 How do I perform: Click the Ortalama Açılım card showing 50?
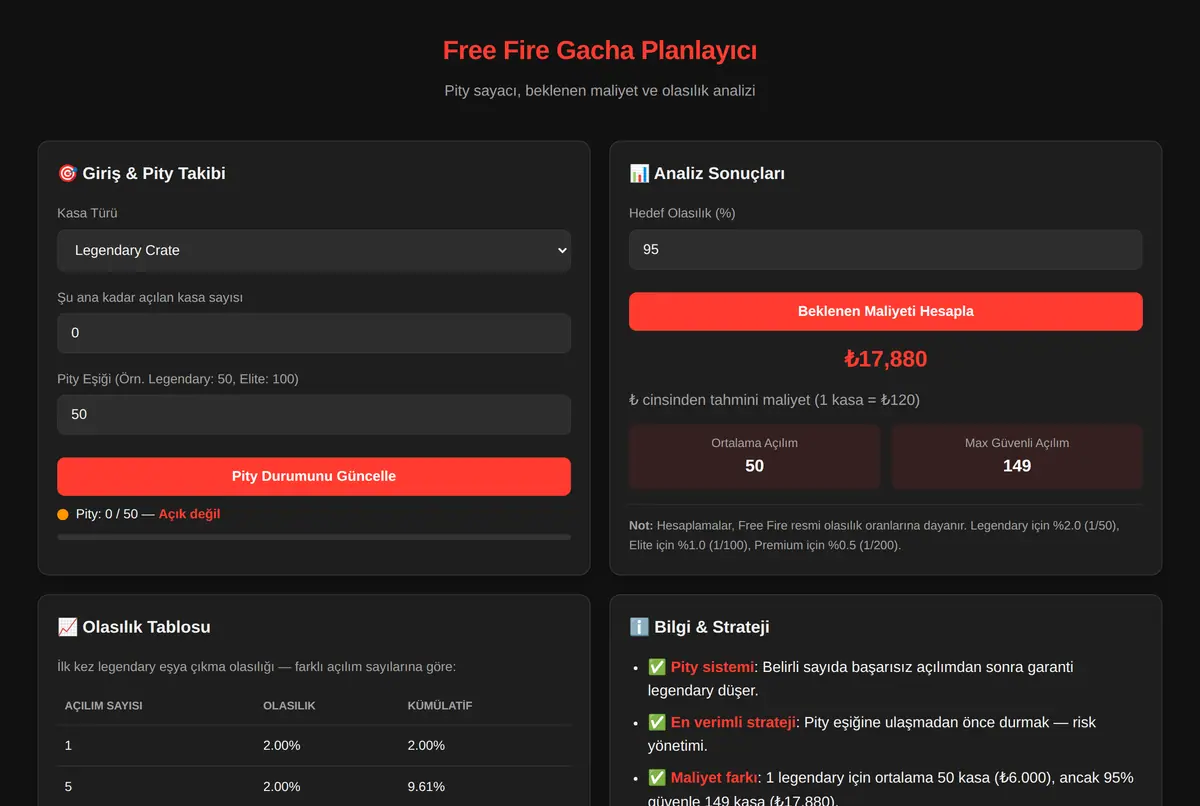755,456
